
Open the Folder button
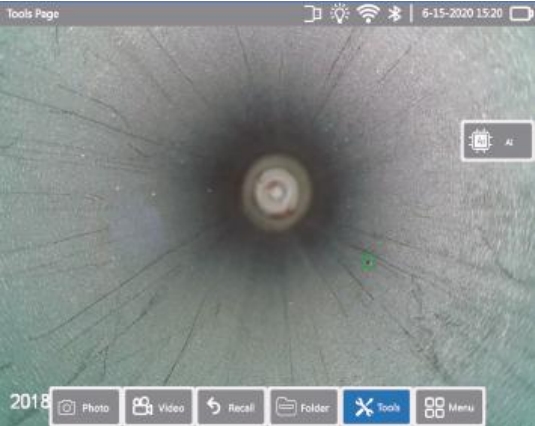[x=304, y=406]
